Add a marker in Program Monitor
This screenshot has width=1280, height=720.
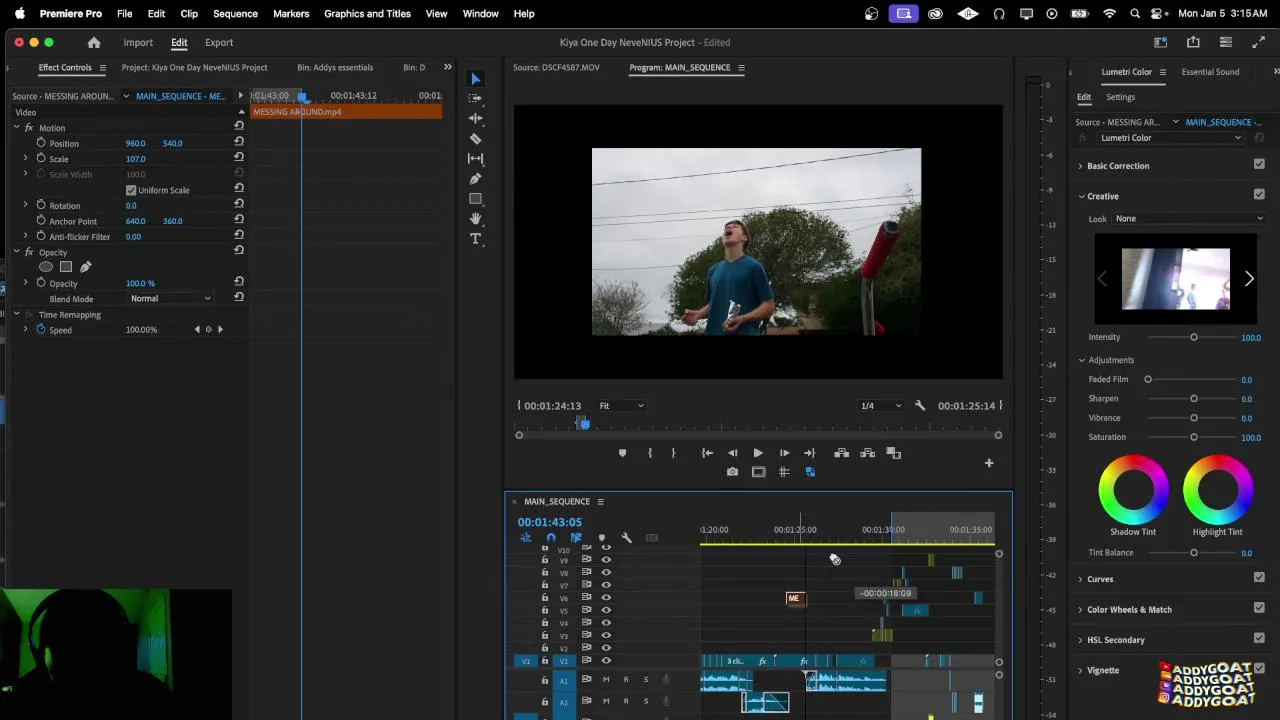pyautogui.click(x=622, y=453)
